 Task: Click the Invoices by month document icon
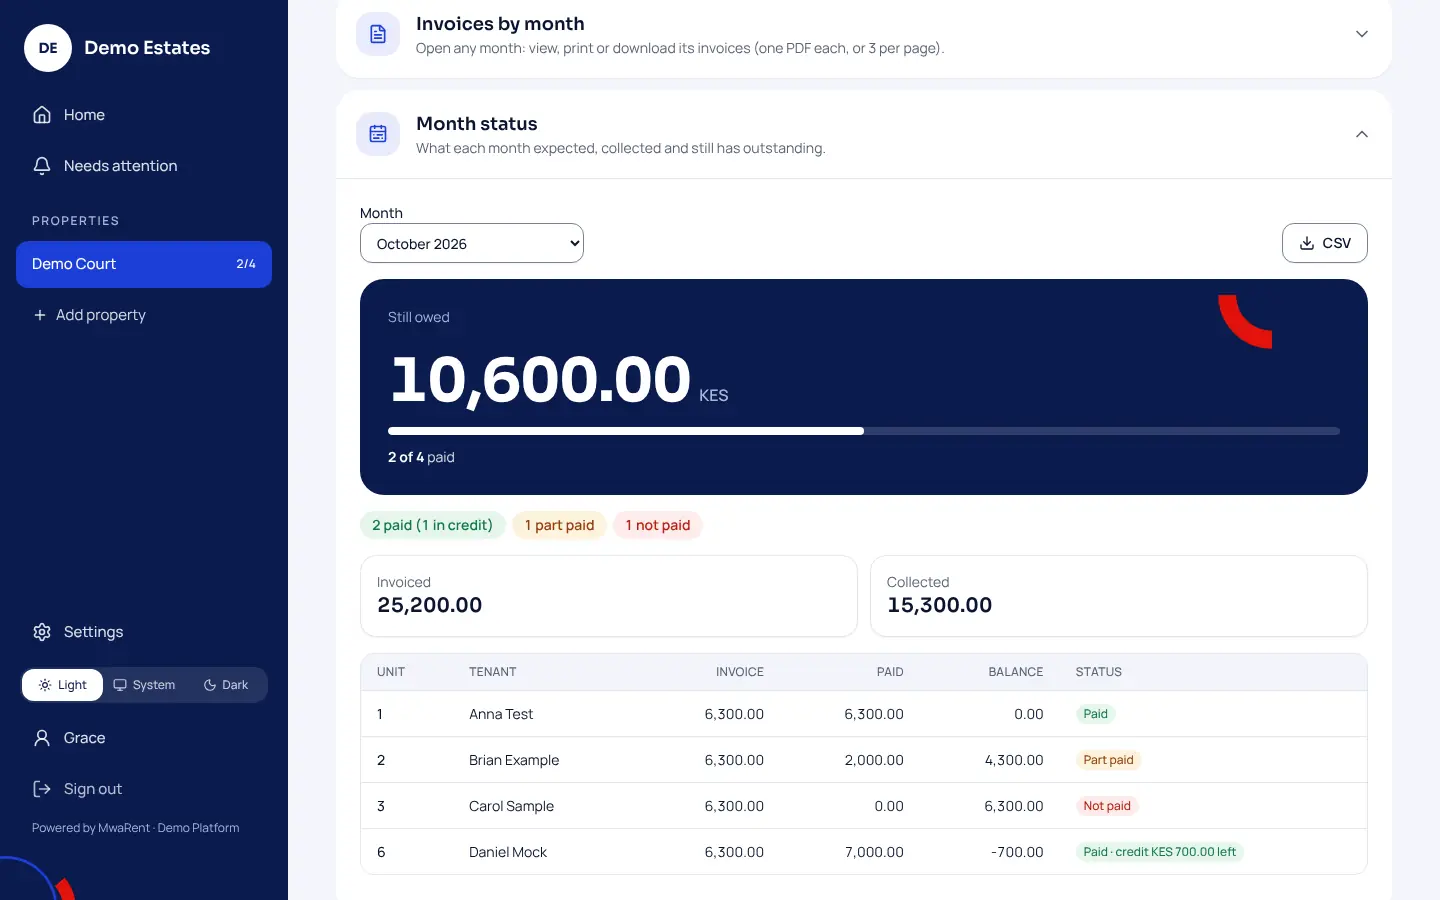point(378,34)
